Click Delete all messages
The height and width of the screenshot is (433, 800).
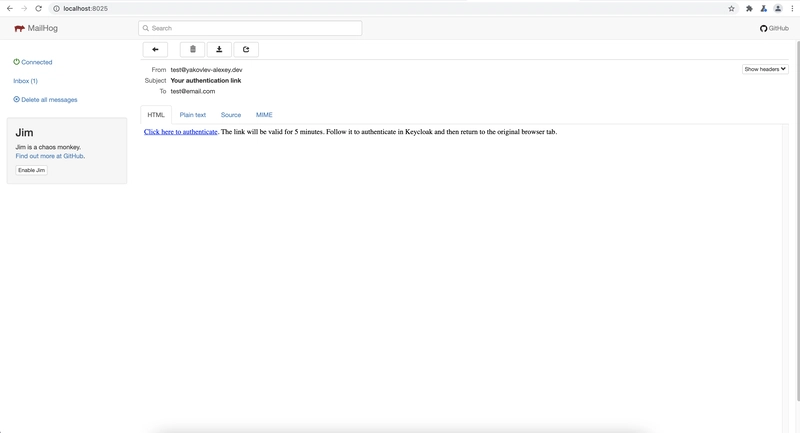click(x=45, y=100)
